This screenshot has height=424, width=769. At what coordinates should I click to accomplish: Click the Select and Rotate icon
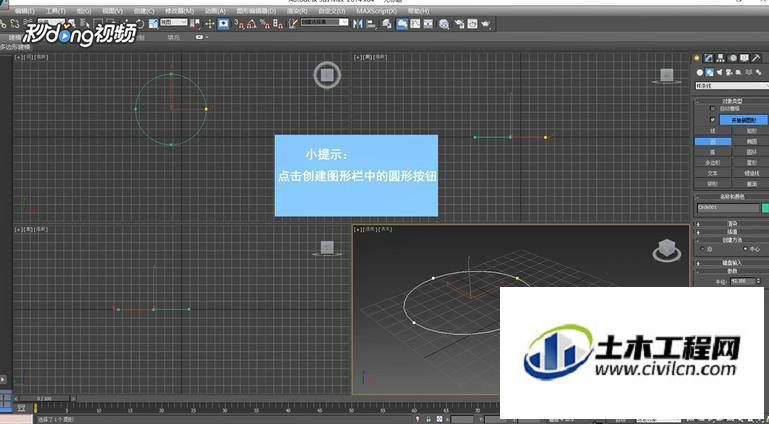[140, 23]
